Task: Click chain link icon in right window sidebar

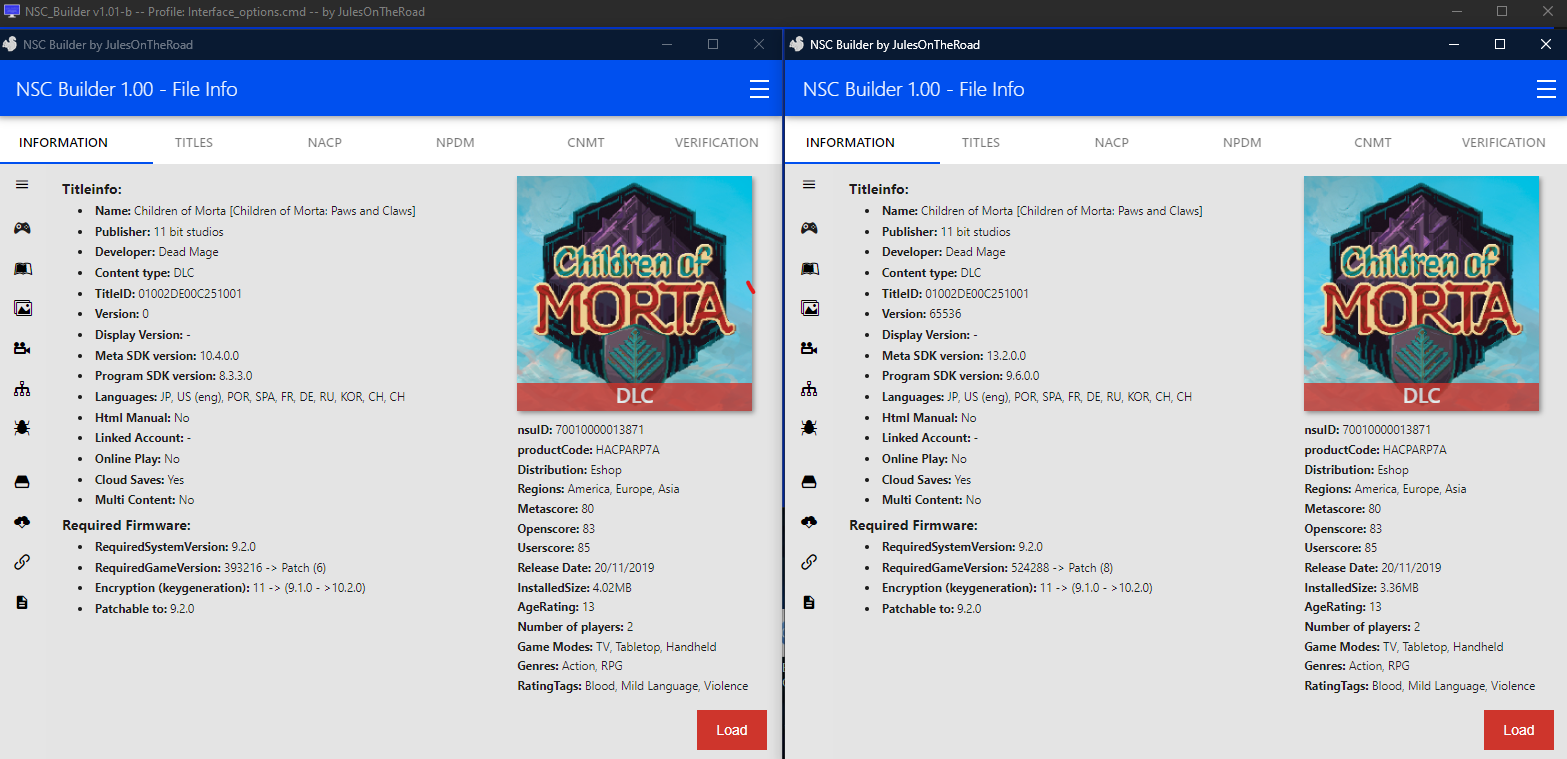Action: click(809, 562)
